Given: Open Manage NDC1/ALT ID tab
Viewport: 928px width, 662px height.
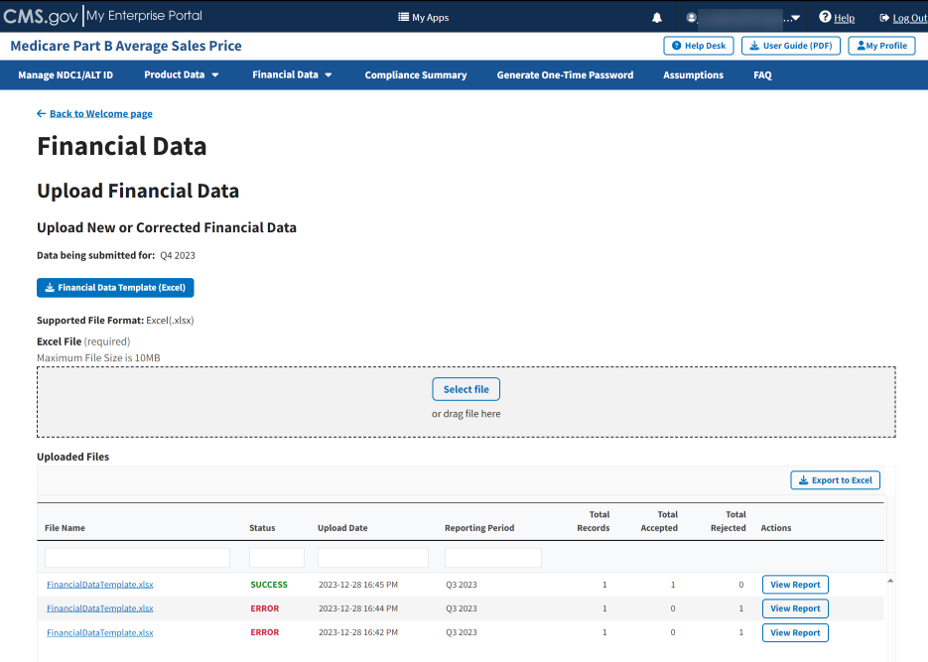Looking at the screenshot, I should (x=66, y=75).
